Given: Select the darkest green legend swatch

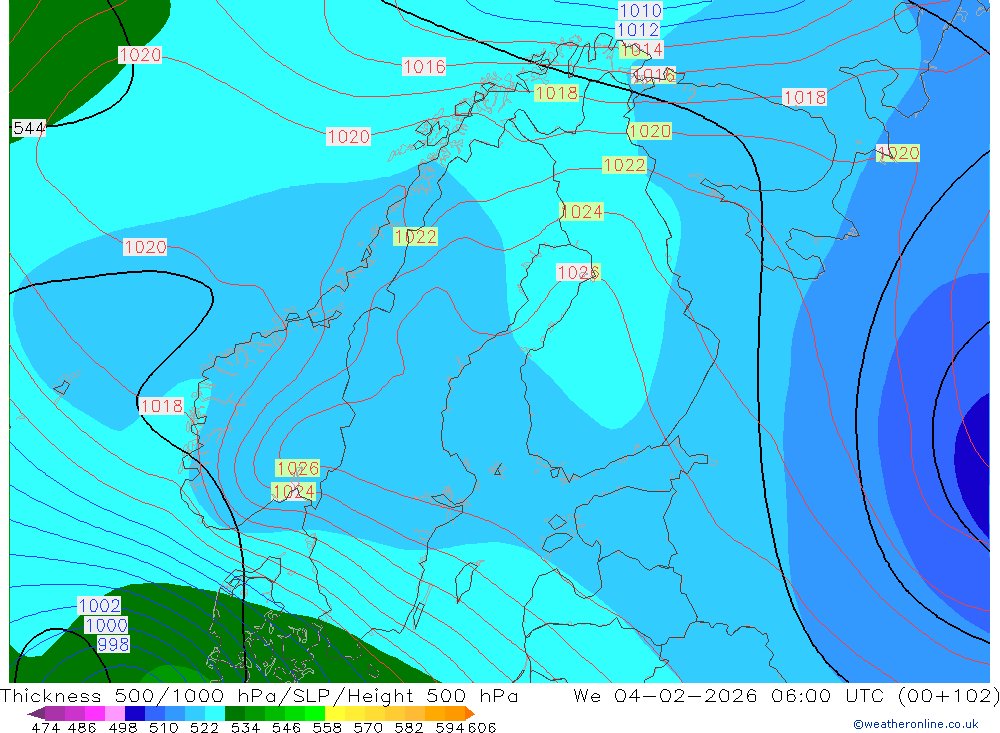Looking at the screenshot, I should [x=235, y=713].
